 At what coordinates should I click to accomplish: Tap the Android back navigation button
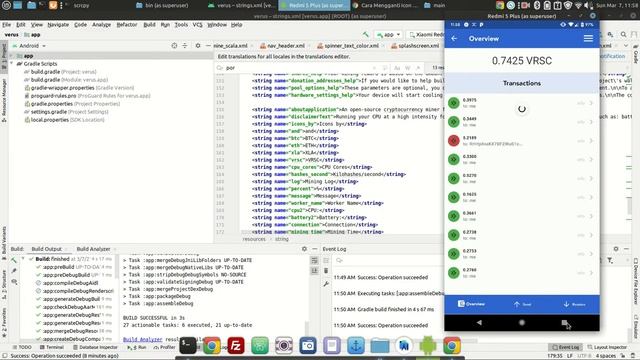point(479,322)
